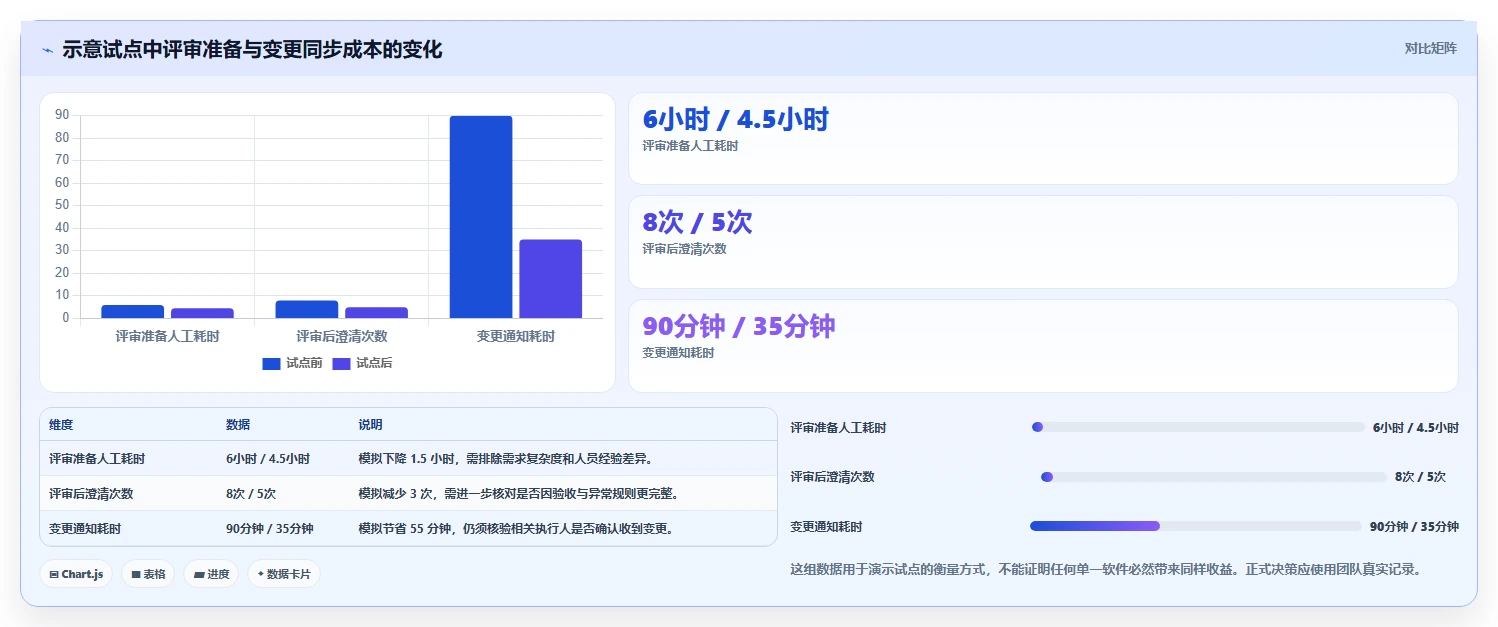Viewport: 1498px width, 627px height.
Task: Click the 数据 column header
Action: tap(238, 425)
